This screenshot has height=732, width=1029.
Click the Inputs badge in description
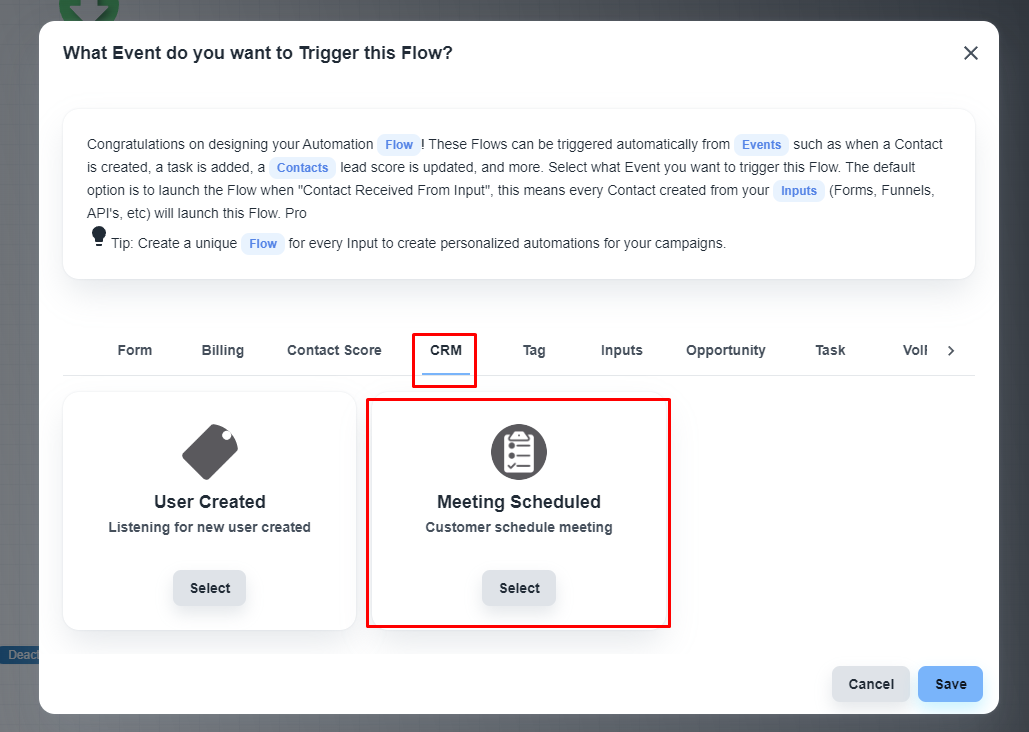click(x=798, y=190)
